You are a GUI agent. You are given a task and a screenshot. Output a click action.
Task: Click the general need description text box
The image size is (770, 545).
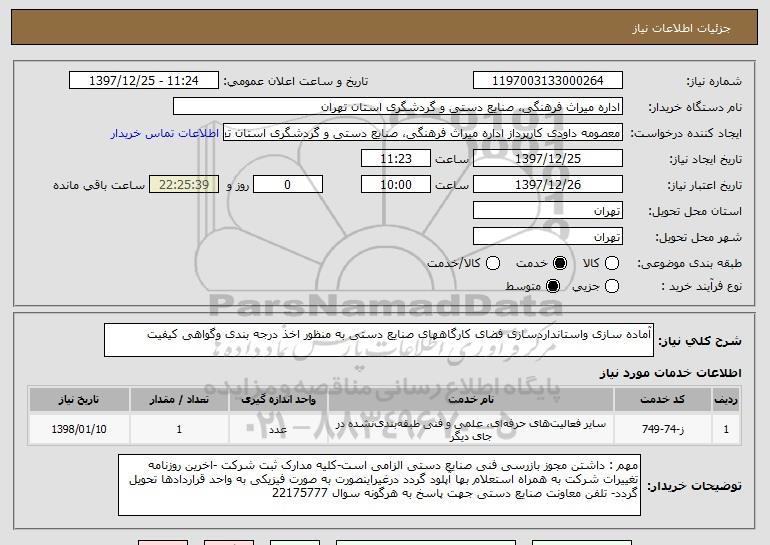click(x=379, y=340)
